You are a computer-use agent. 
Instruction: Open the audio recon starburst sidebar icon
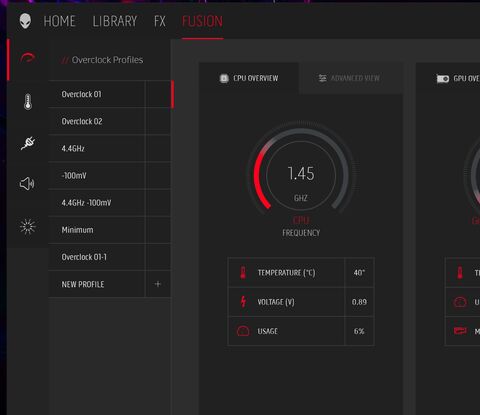[x=27, y=227]
